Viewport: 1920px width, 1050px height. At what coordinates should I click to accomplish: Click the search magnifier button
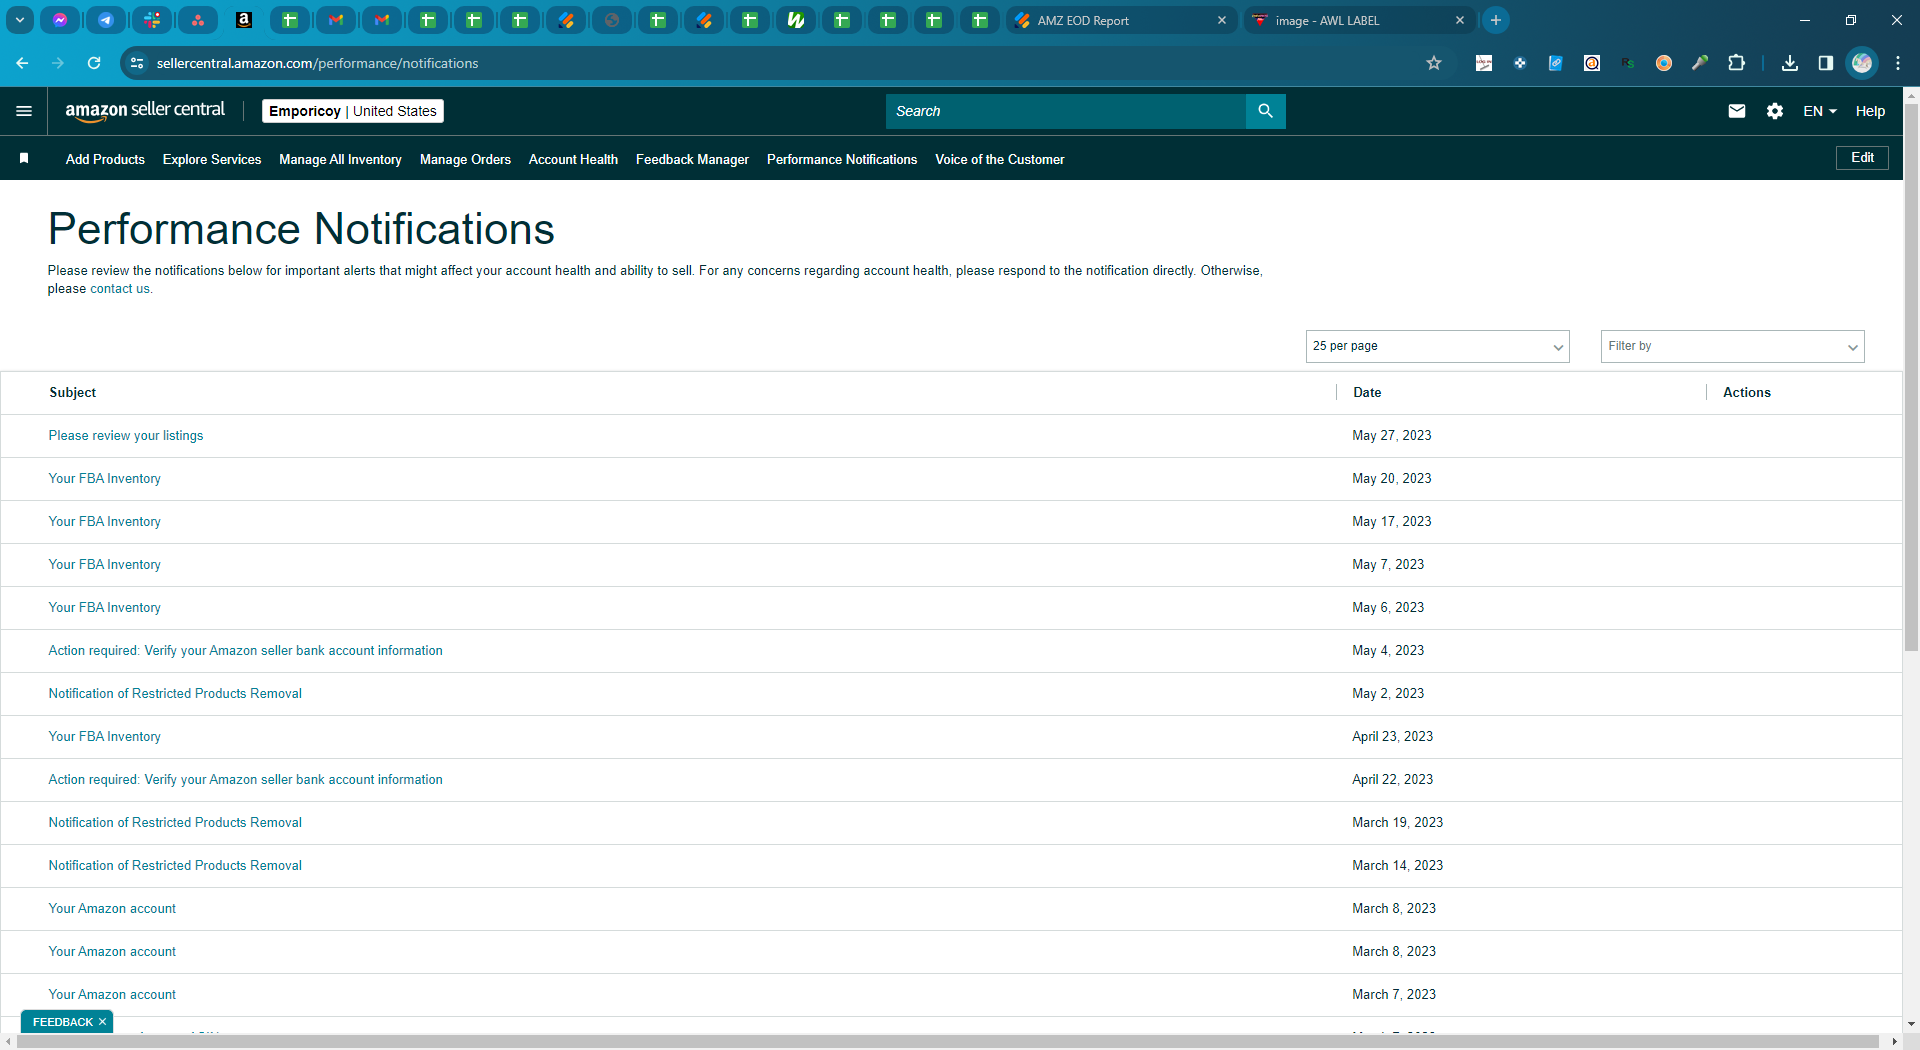1265,111
